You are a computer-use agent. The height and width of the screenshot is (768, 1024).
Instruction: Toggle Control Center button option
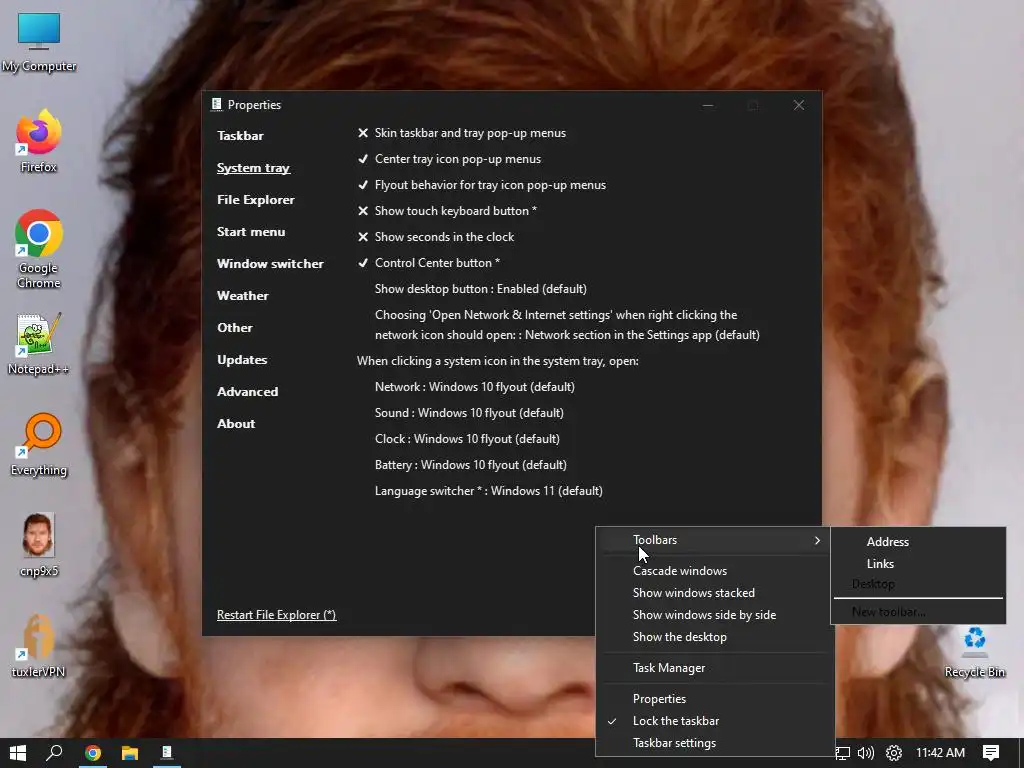pos(428,263)
